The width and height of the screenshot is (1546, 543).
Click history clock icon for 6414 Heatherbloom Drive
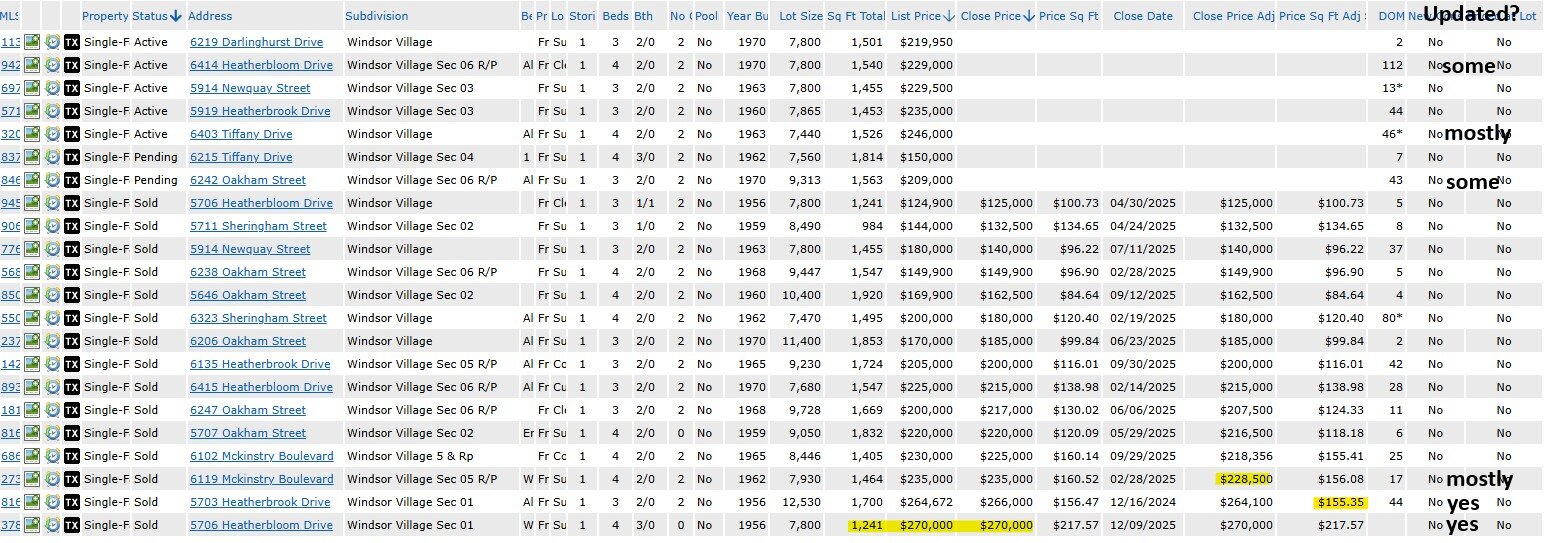pos(52,65)
